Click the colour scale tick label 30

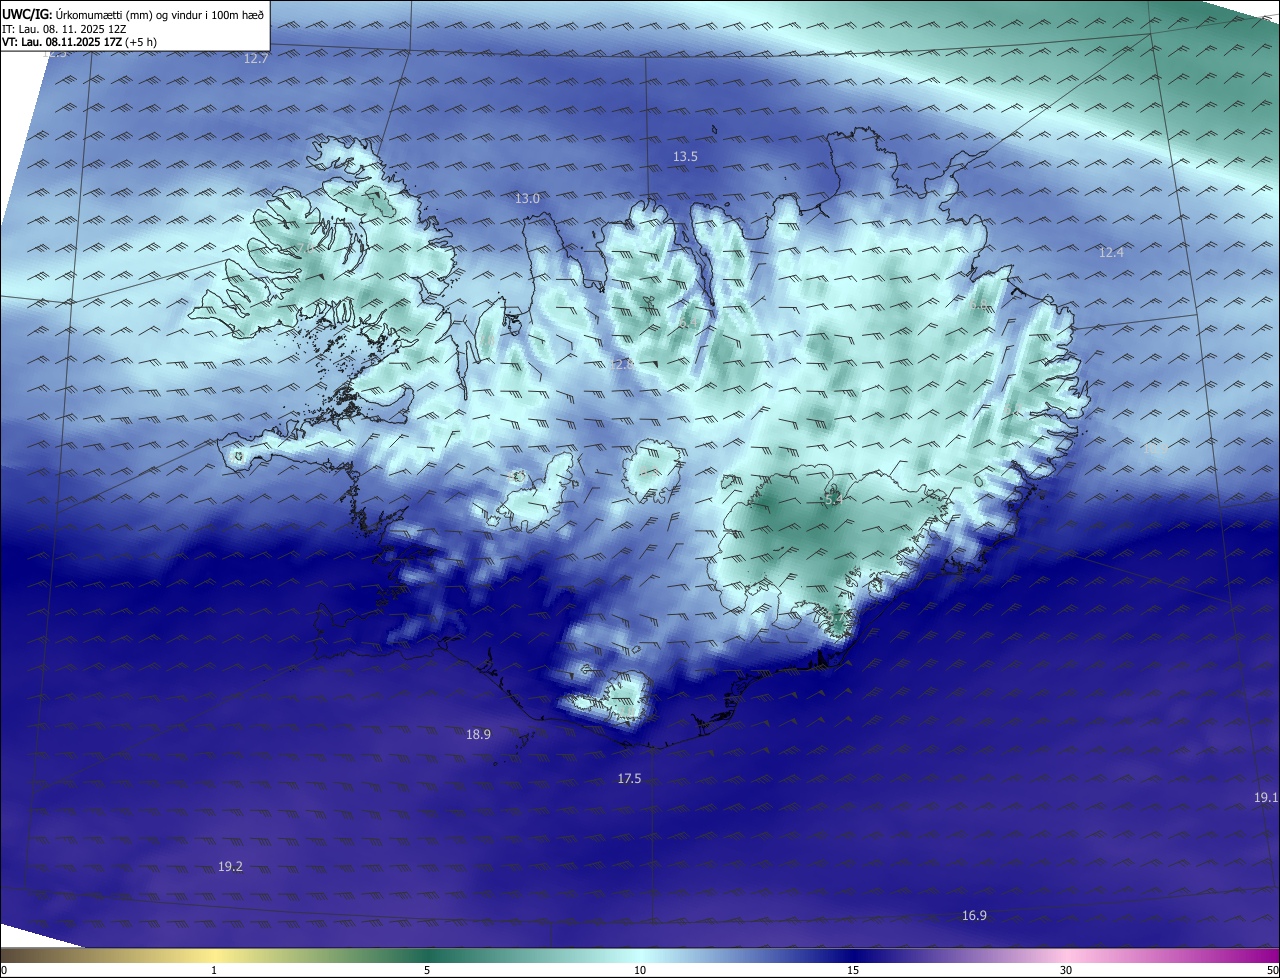click(x=1066, y=970)
